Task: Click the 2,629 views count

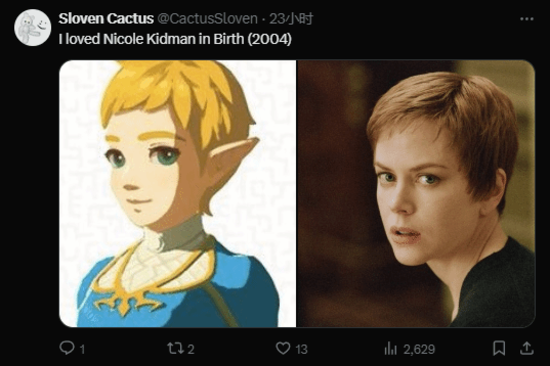Action: [419, 349]
